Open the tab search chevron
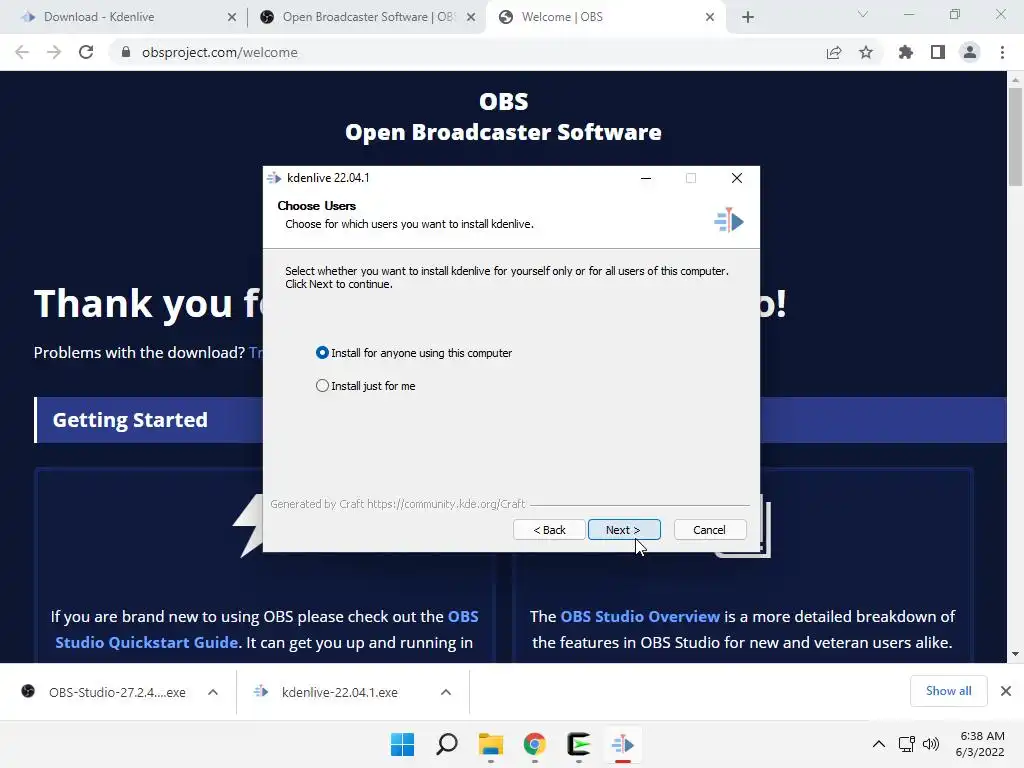This screenshot has width=1024, height=768. pos(863,14)
